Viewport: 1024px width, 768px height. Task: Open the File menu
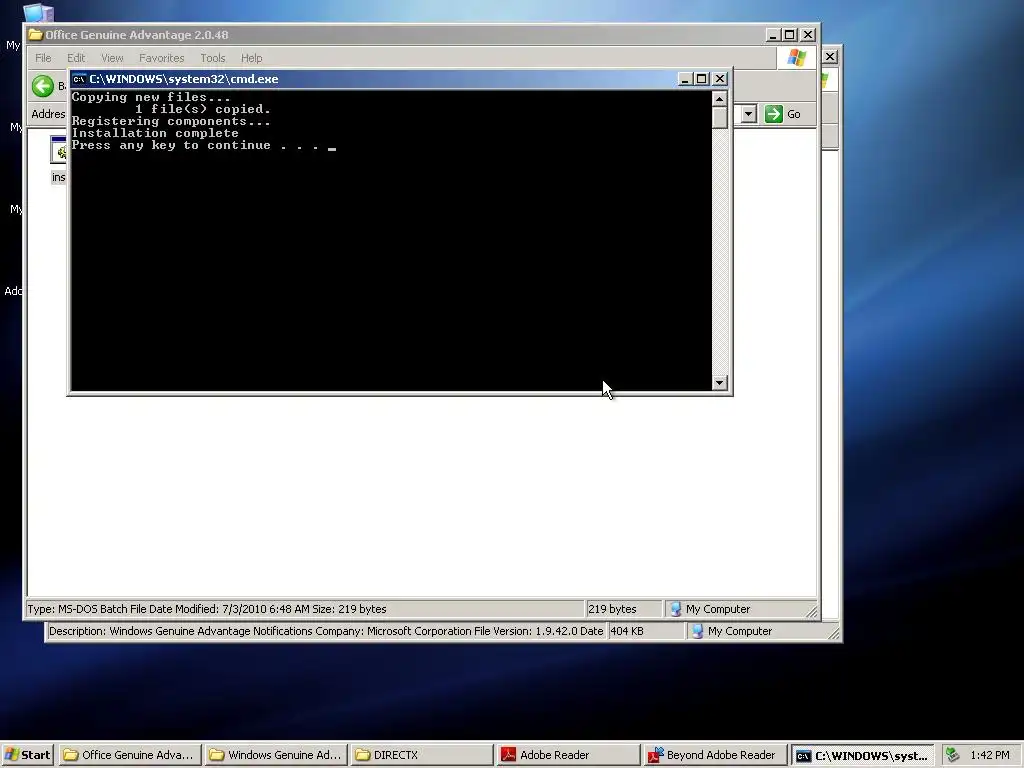tap(43, 58)
